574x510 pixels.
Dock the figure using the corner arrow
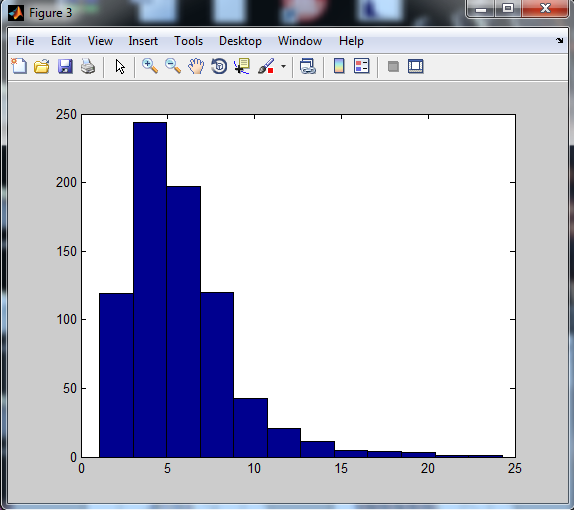click(559, 41)
